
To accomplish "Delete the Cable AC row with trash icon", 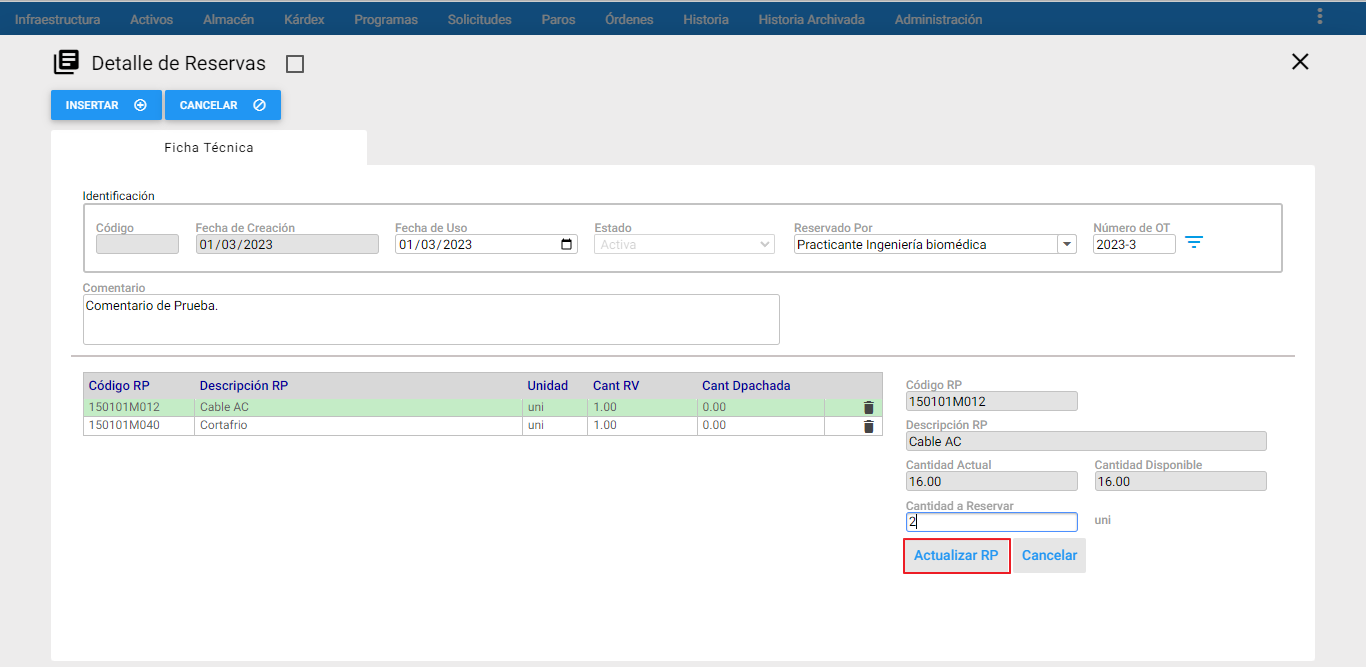I will [x=868, y=408].
